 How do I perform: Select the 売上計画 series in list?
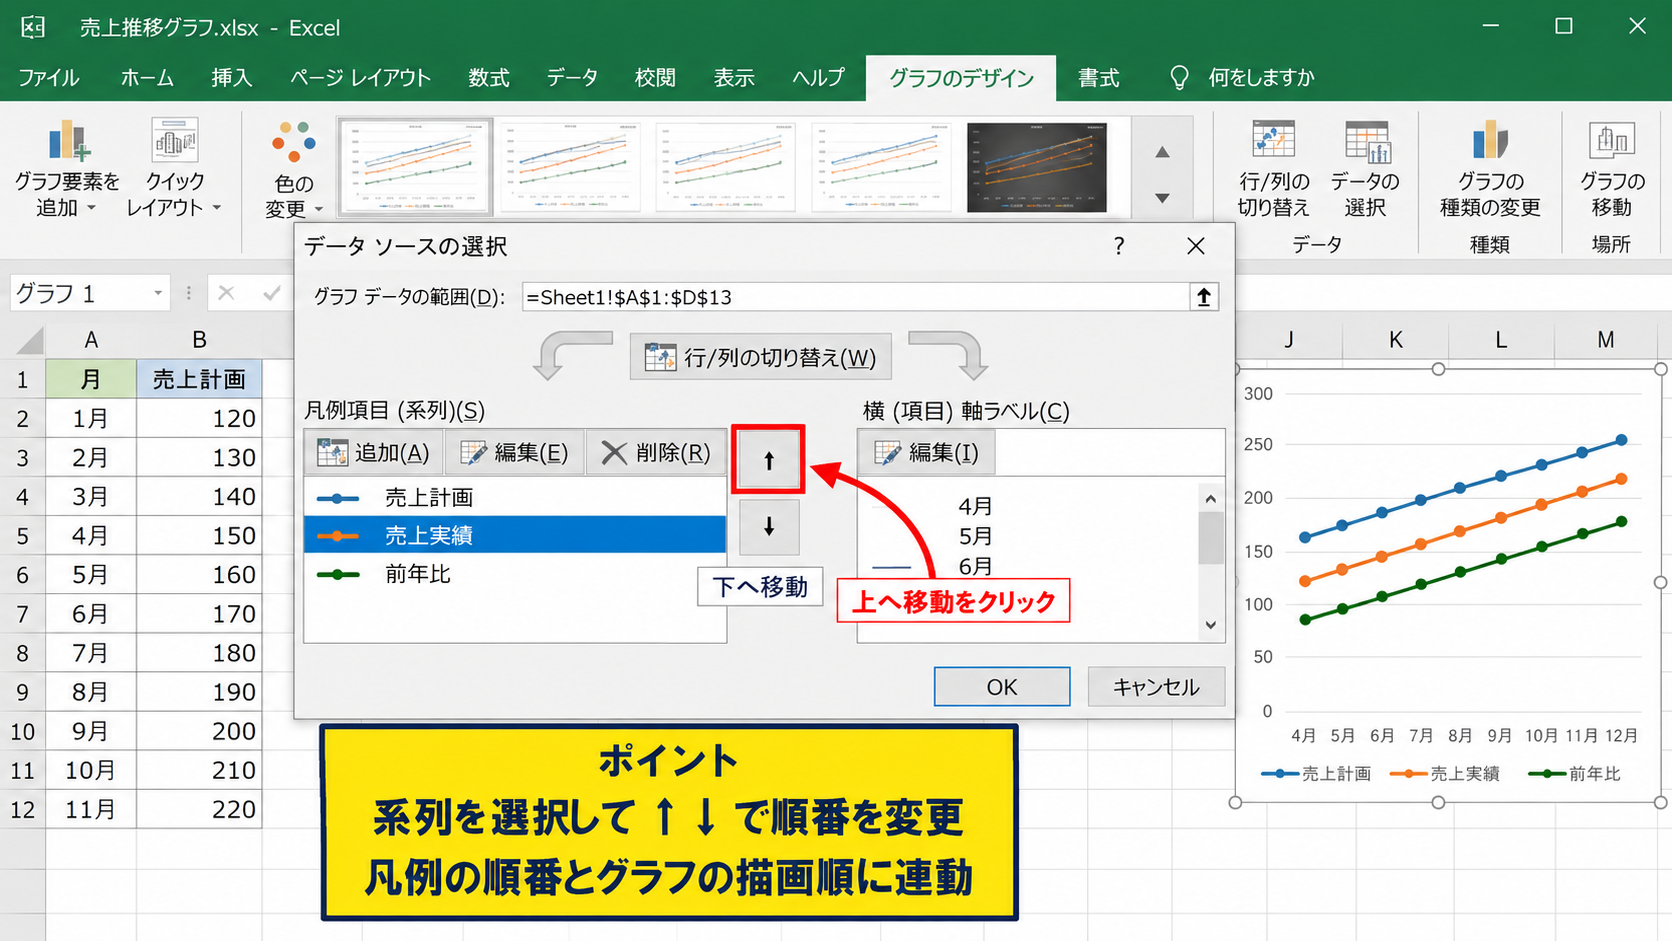pyautogui.click(x=515, y=497)
